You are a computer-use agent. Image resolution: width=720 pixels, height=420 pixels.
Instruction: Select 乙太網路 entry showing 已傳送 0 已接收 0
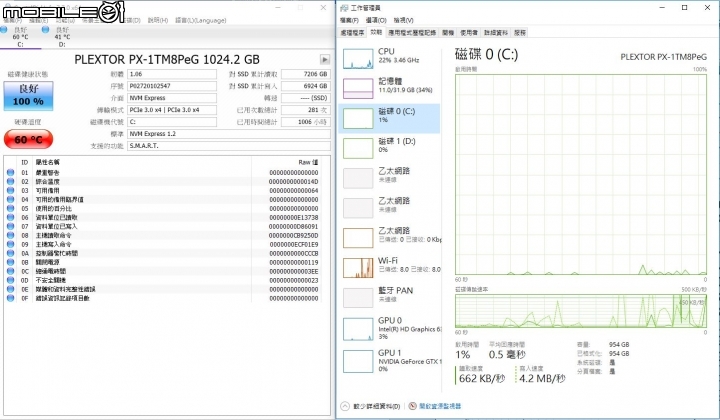tap(389, 237)
